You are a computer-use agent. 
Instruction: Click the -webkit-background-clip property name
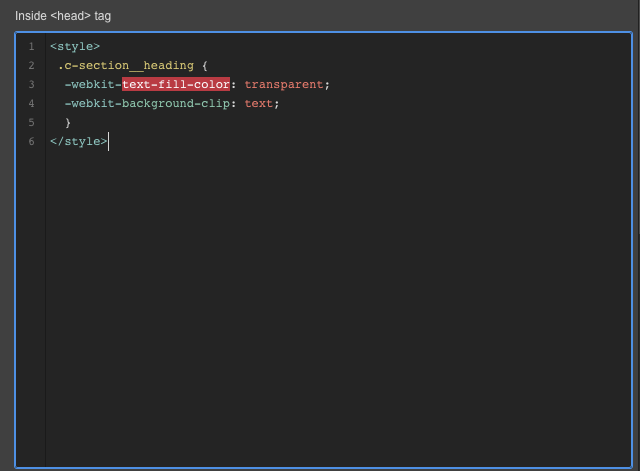pyautogui.click(x=147, y=103)
